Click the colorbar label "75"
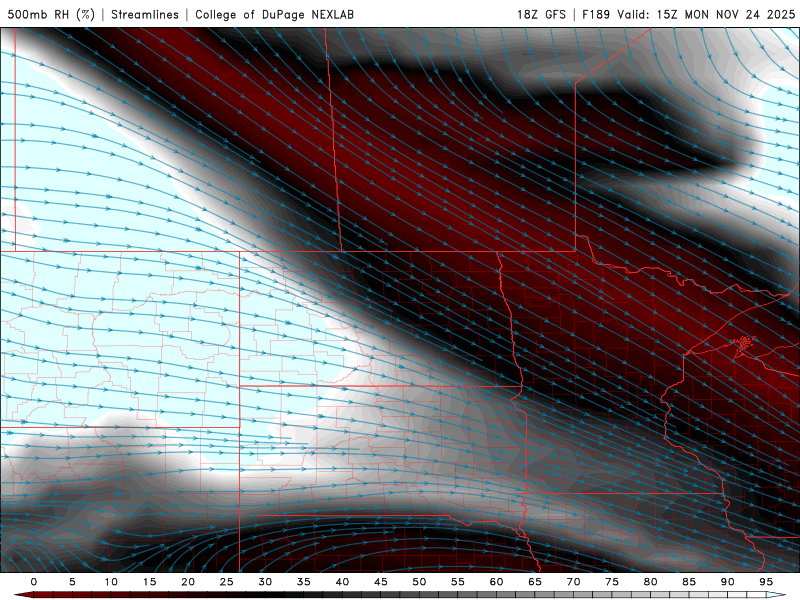This screenshot has width=800, height=600. point(612,582)
